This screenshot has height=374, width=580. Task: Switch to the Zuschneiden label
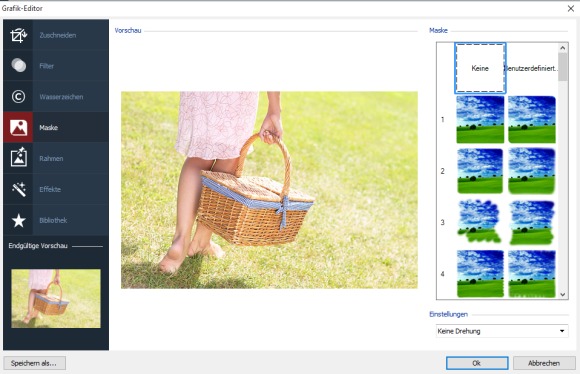click(58, 35)
